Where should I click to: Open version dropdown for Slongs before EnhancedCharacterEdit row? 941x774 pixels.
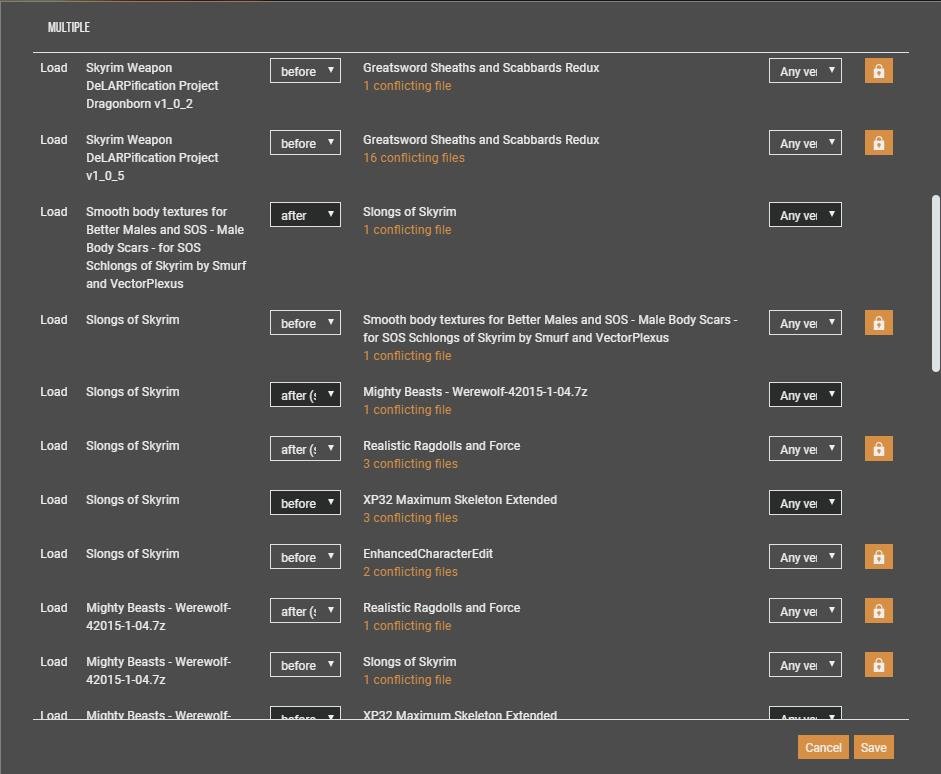pos(805,557)
